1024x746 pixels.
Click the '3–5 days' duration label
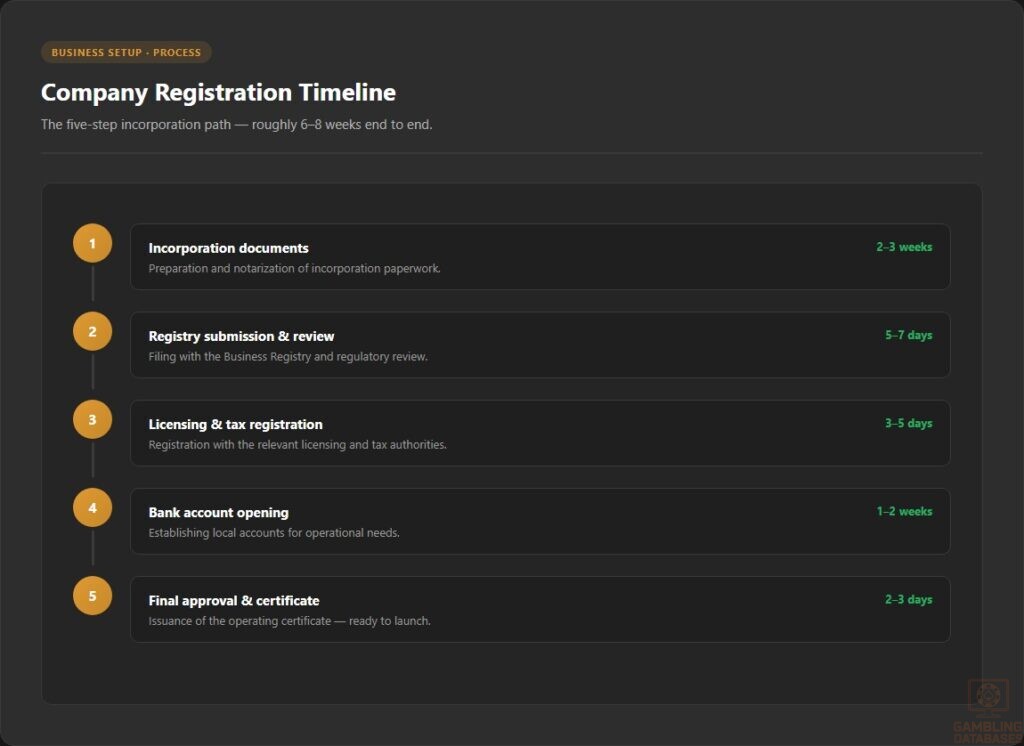[x=908, y=423]
